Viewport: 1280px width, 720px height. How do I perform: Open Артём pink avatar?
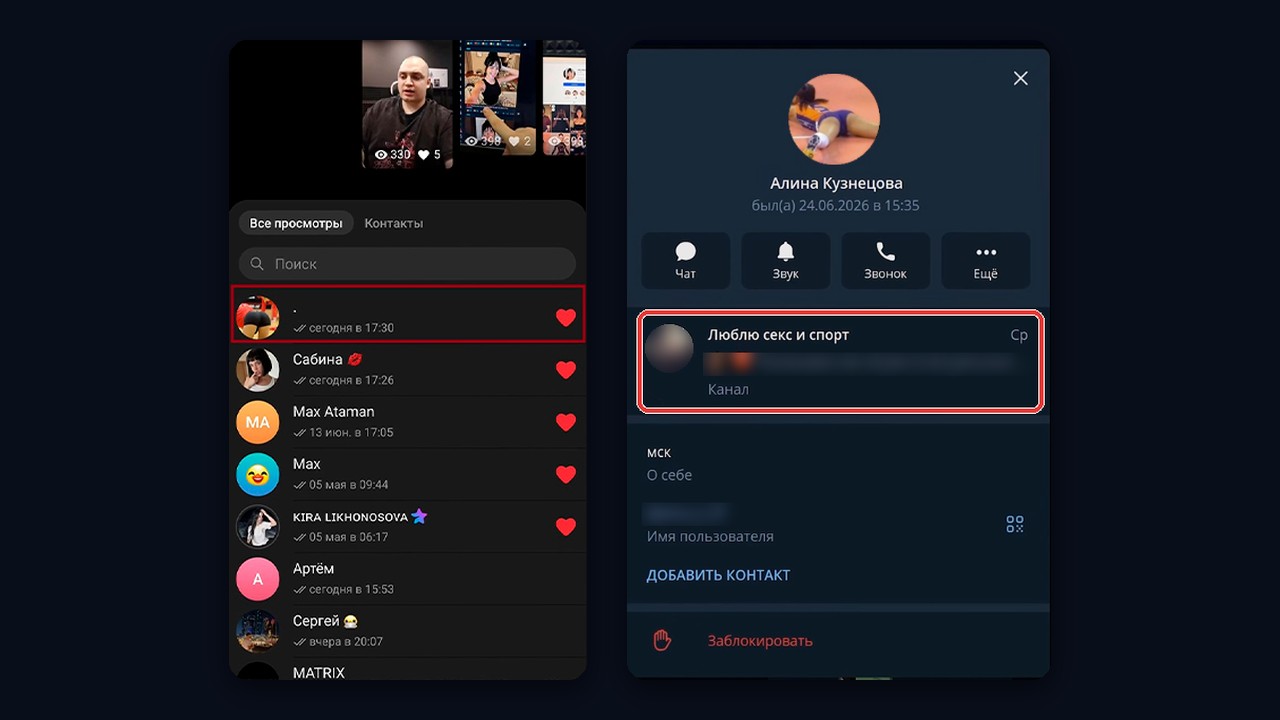point(257,578)
